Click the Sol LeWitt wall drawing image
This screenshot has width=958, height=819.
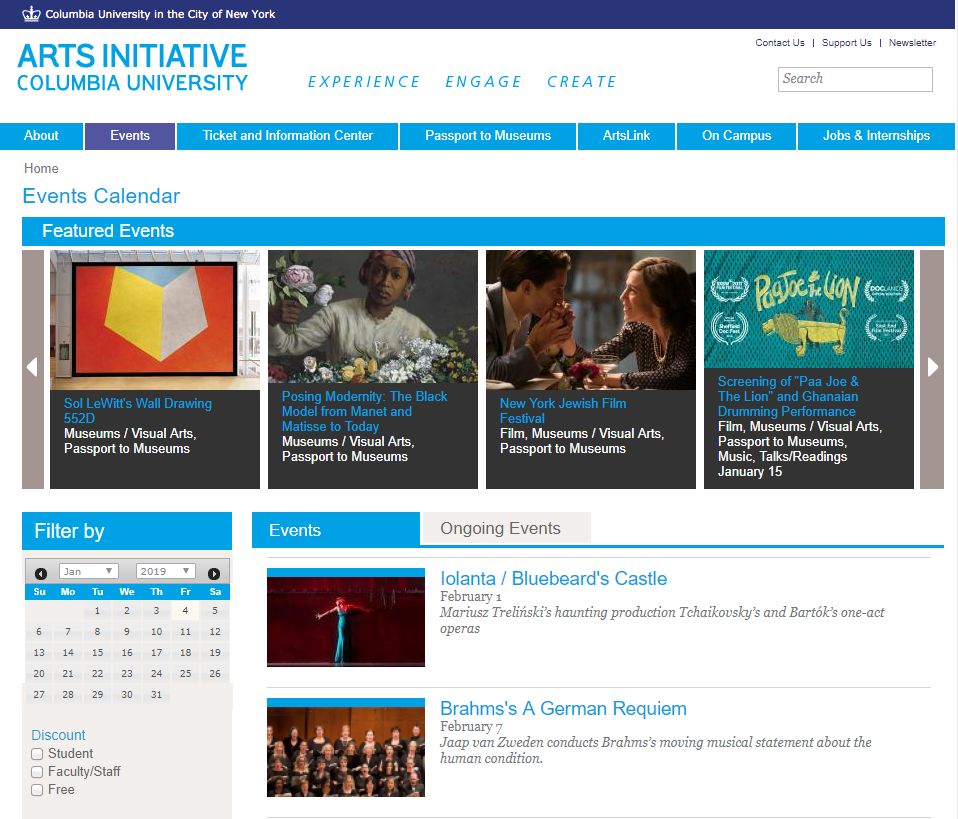coord(155,320)
